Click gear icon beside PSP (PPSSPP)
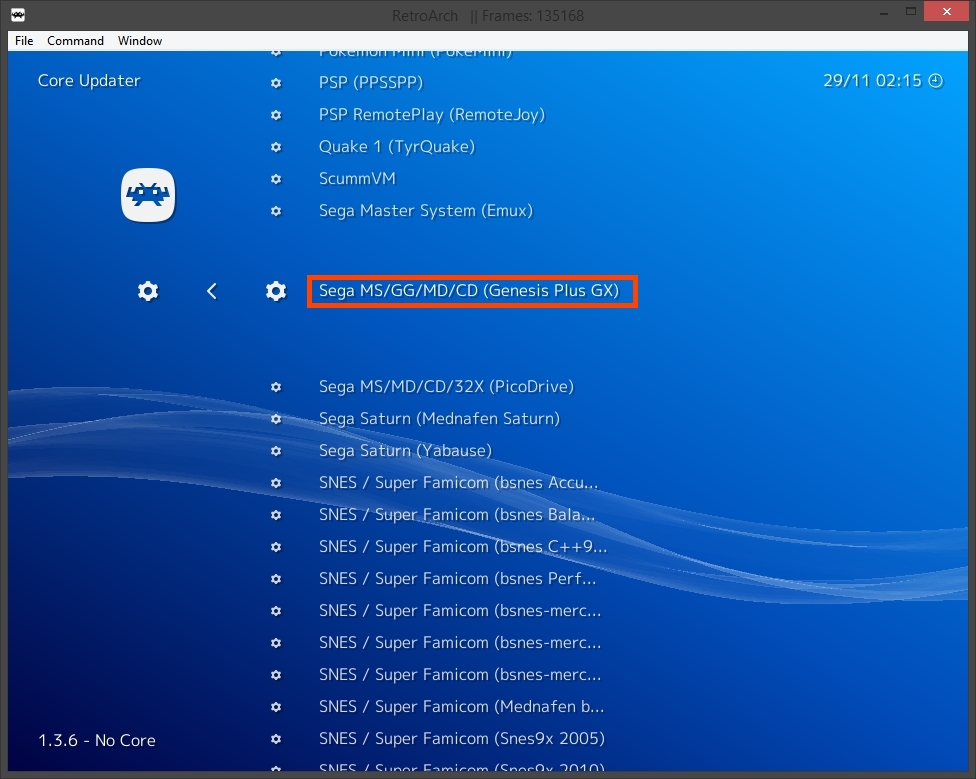The width and height of the screenshot is (976, 779). click(x=276, y=83)
